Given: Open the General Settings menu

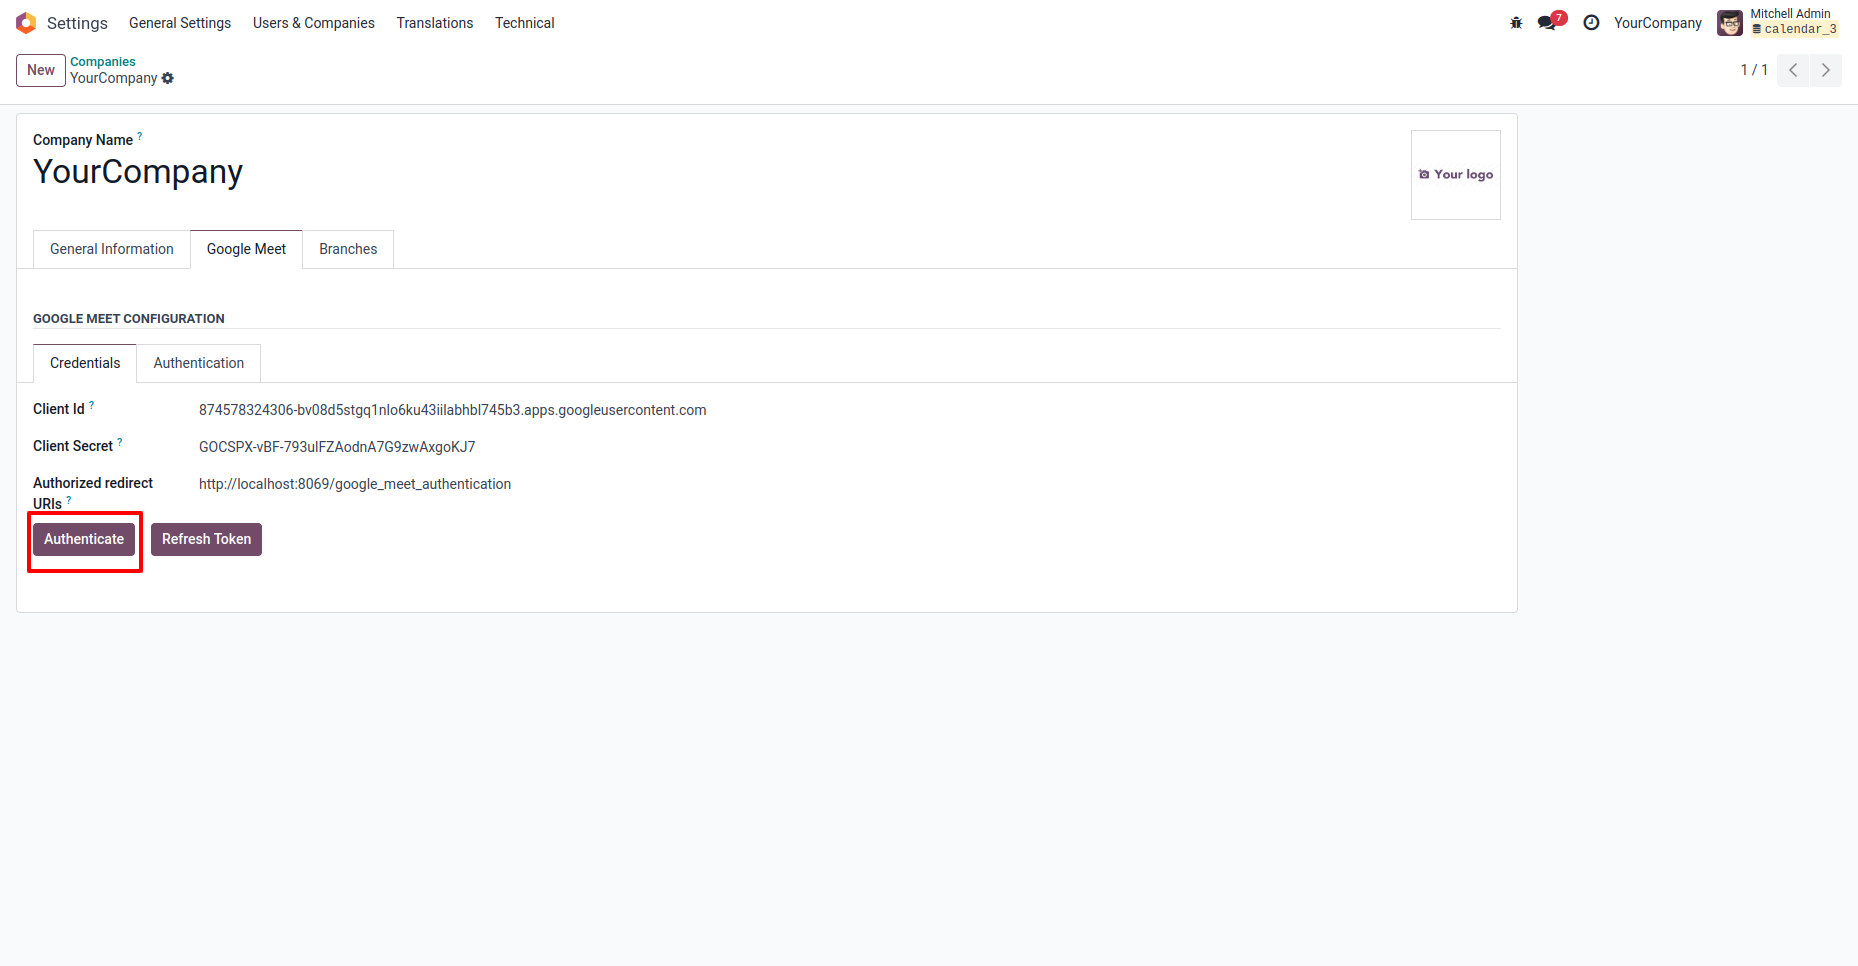Looking at the screenshot, I should click(x=180, y=23).
